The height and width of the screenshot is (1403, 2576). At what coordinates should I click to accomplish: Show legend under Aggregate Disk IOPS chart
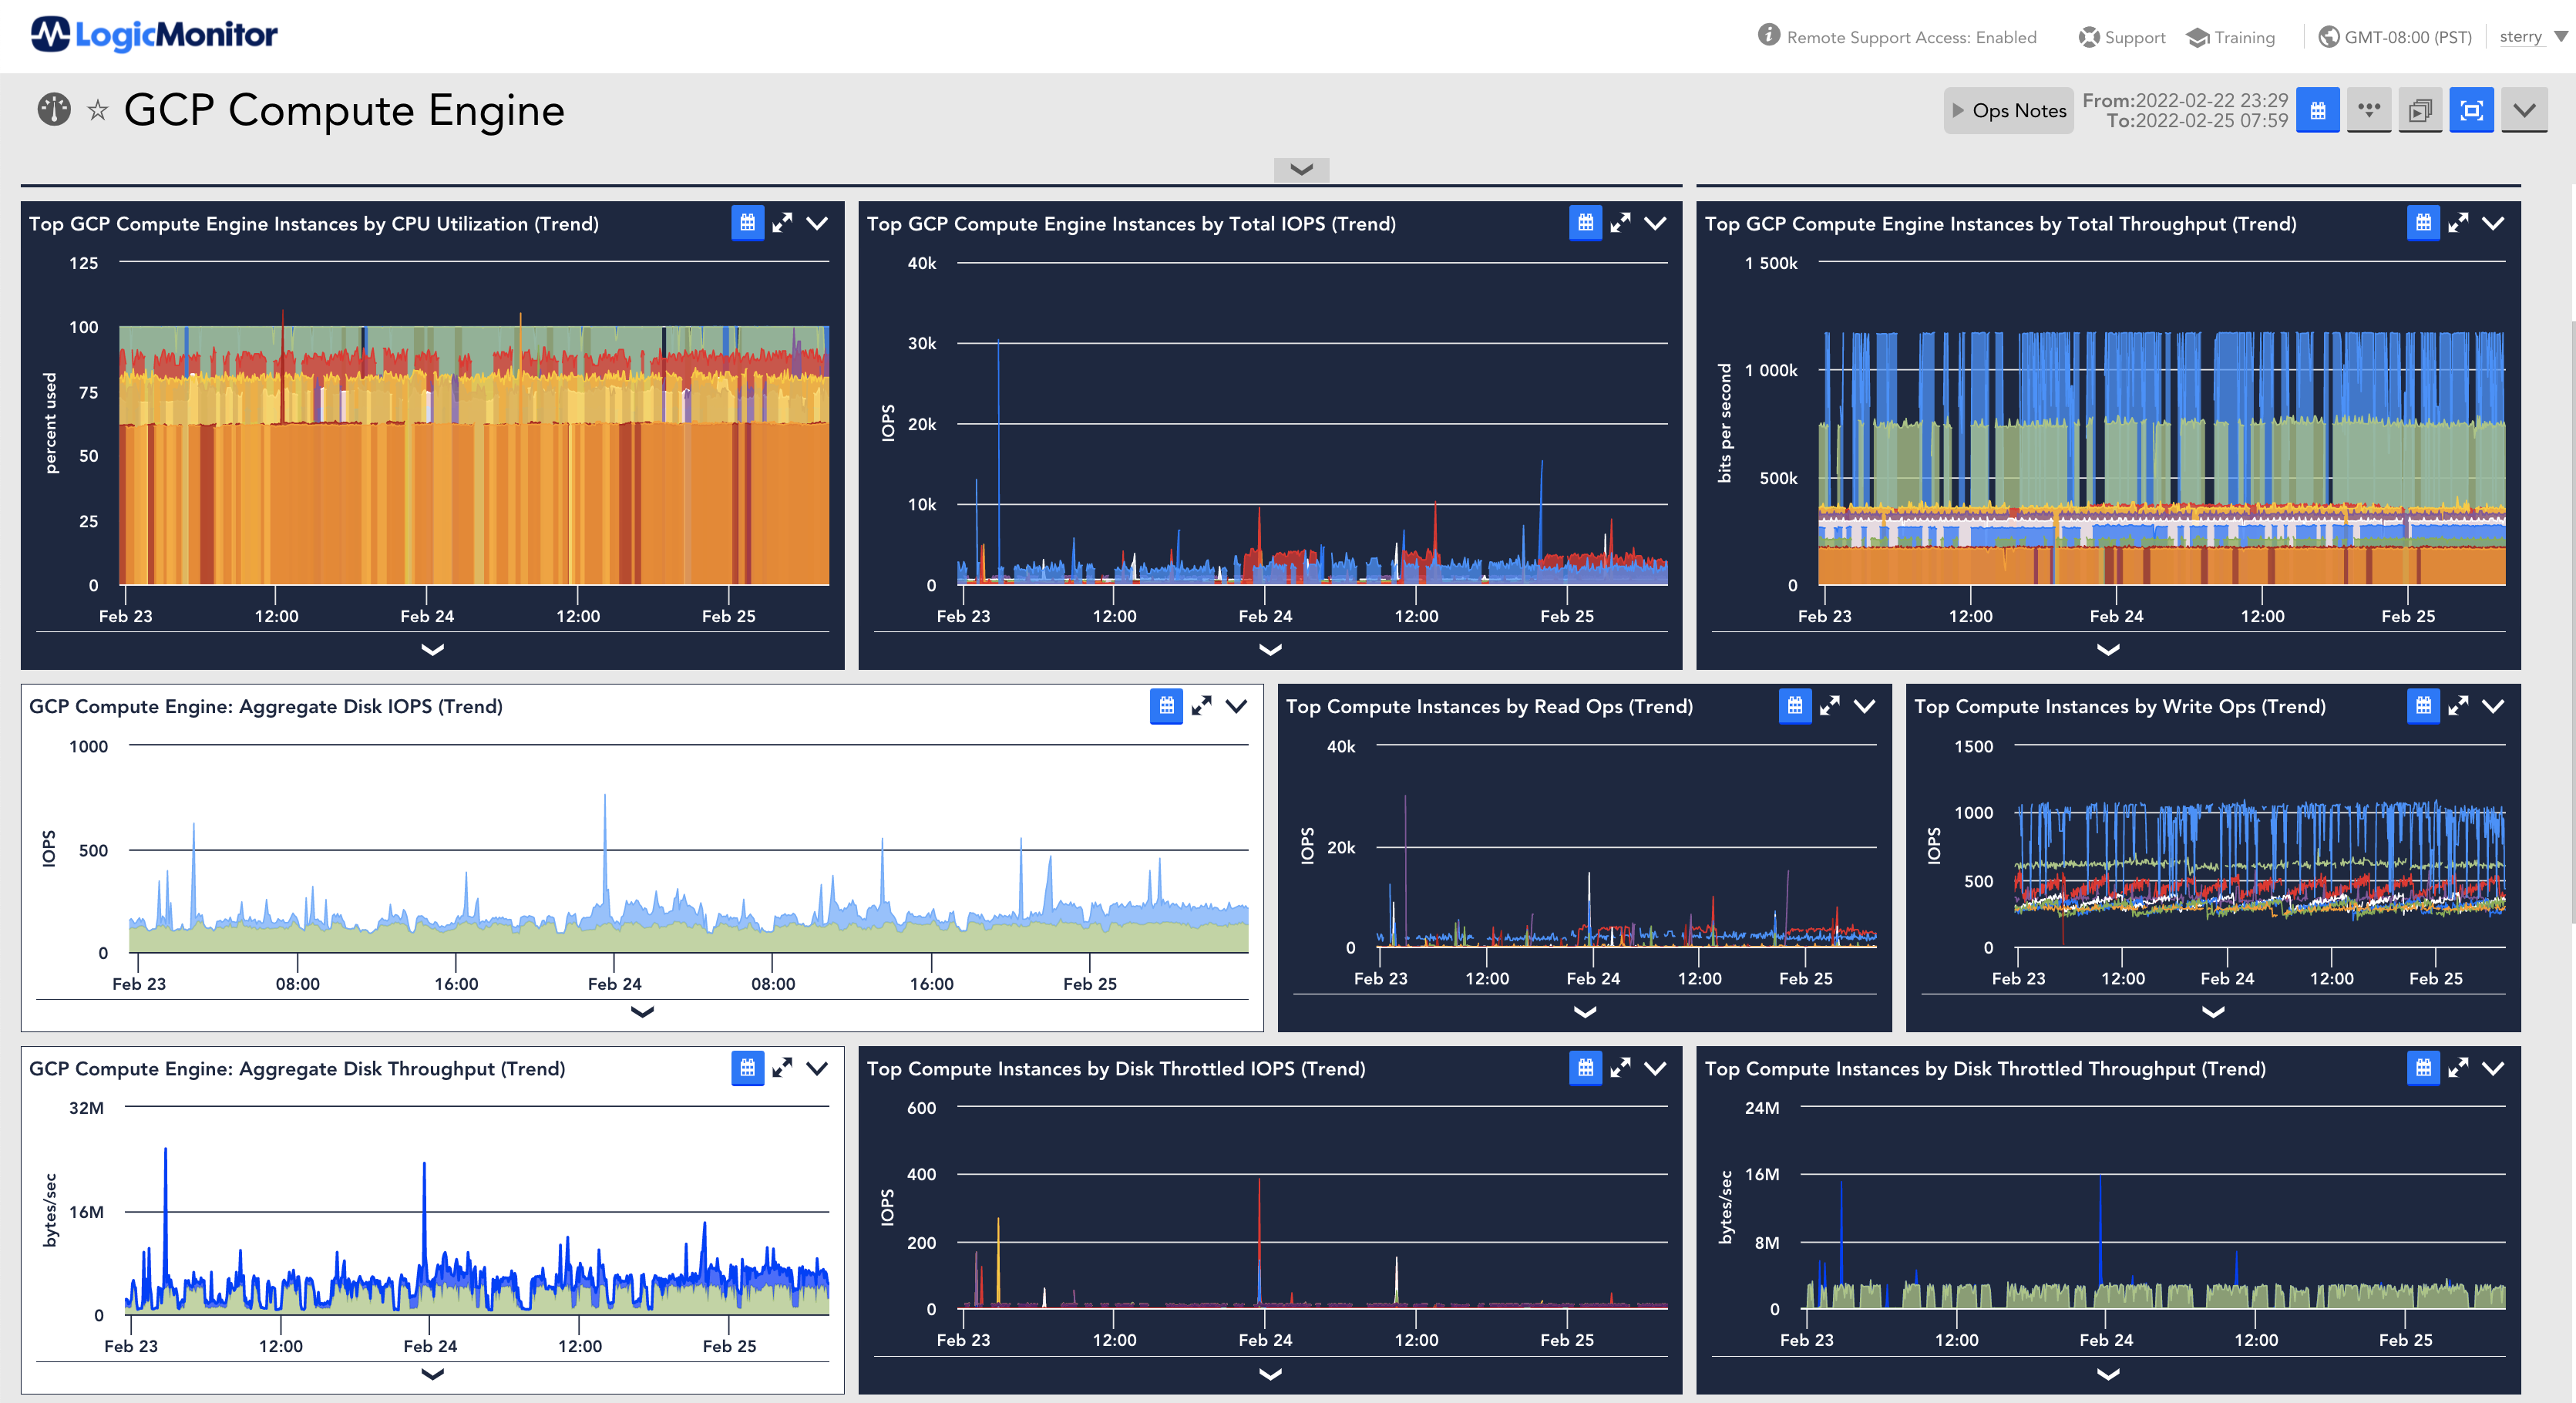coord(642,1012)
